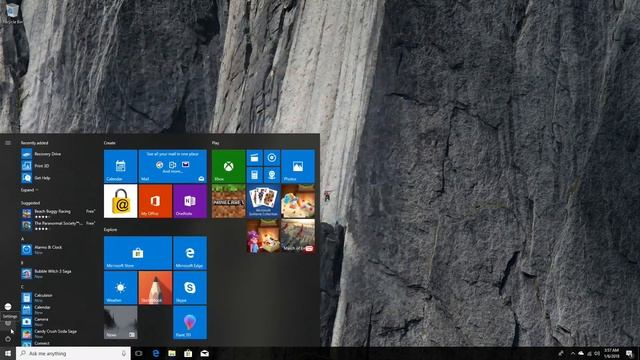Activate Cortana microphone in search box
Viewport: 640px width, 360px height.
tap(124, 353)
